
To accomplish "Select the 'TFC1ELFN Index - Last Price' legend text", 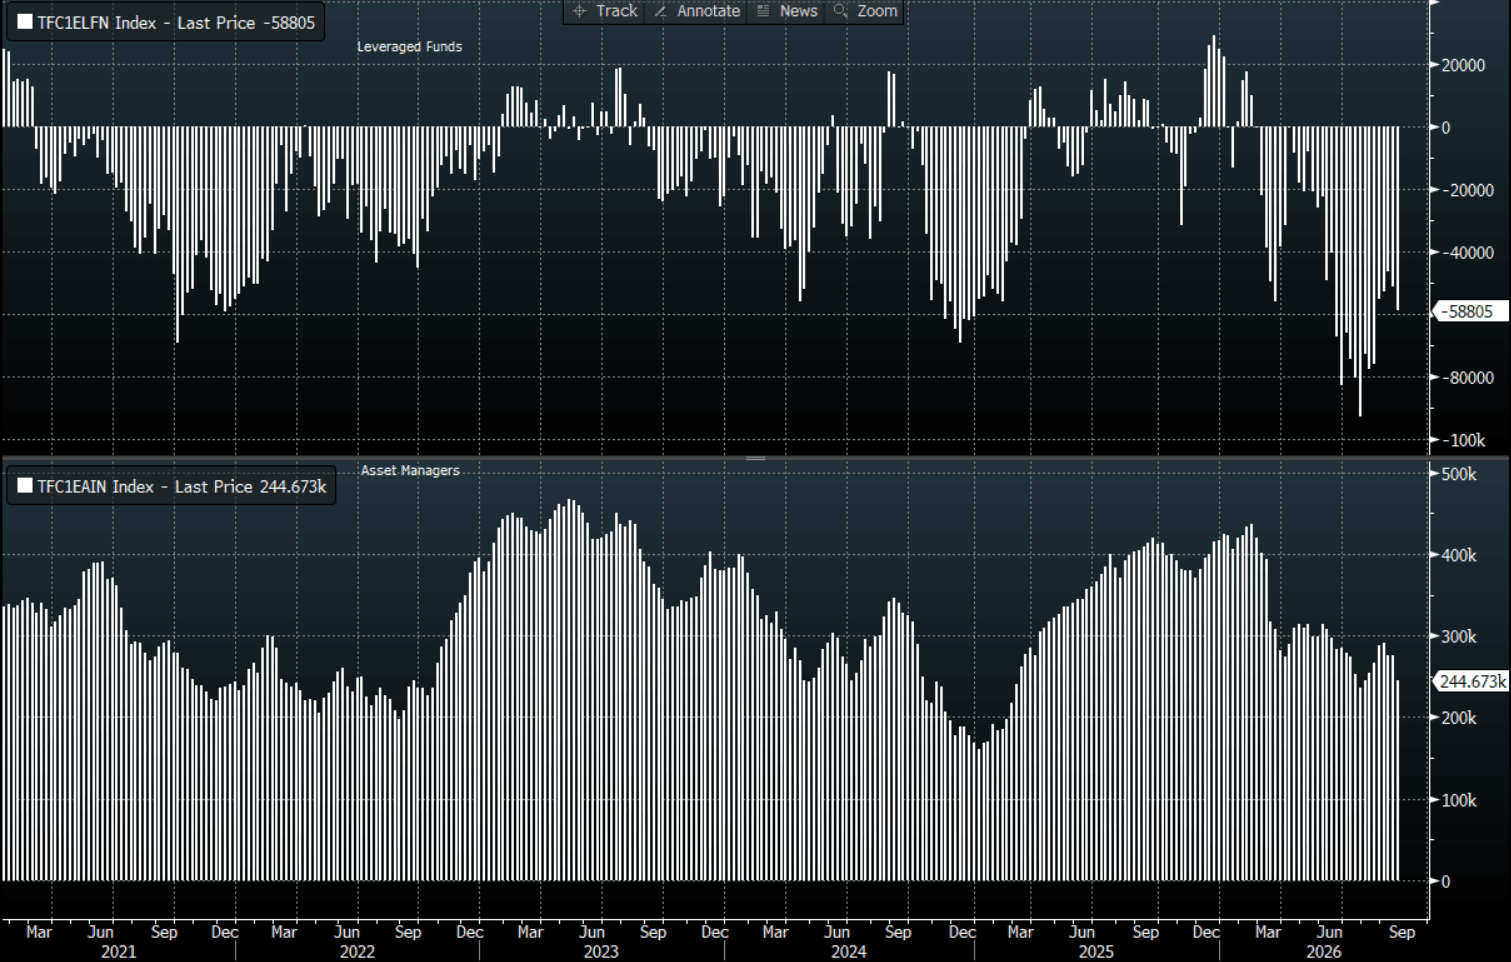I will click(x=146, y=23).
